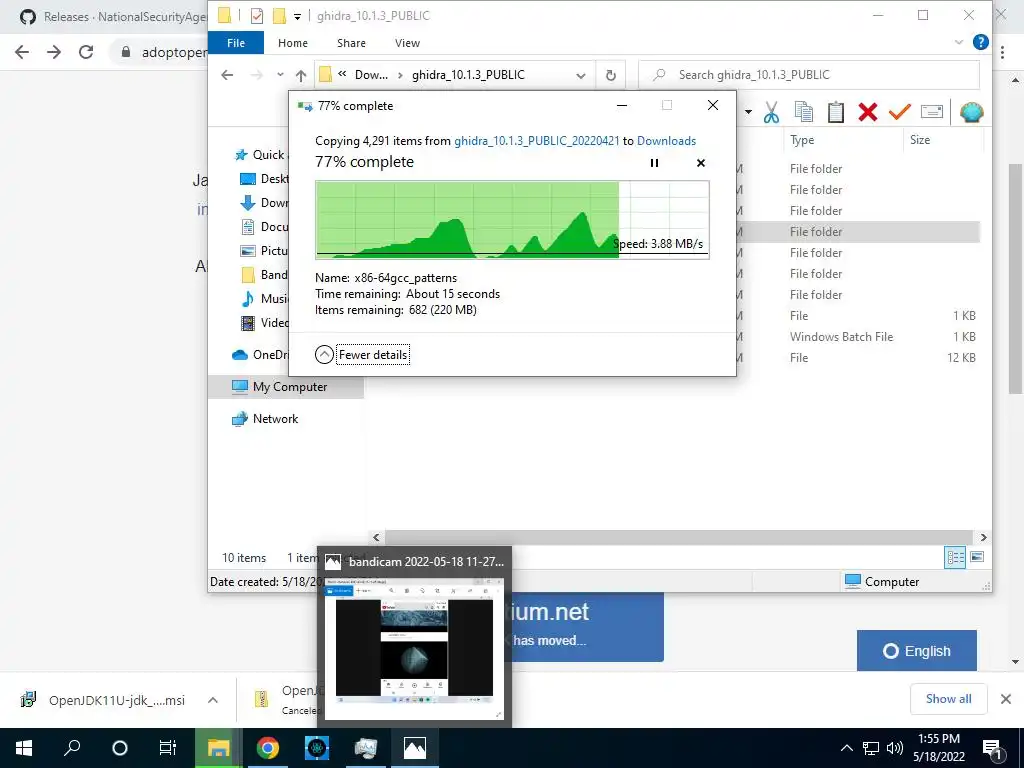
Task: Click the Copy icon in Explorer toolbar
Action: tap(803, 112)
